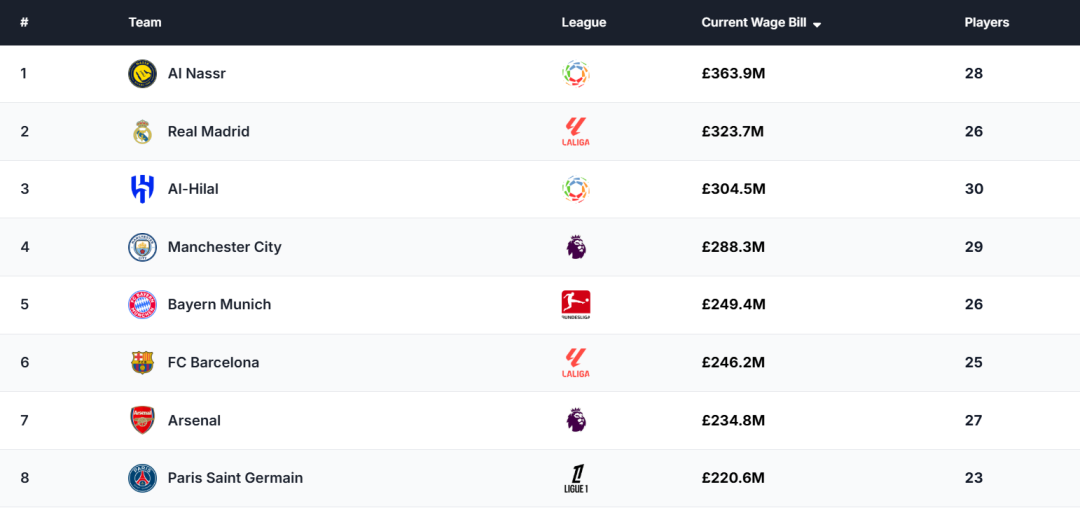Click the FC Barcelona crest

click(143, 362)
